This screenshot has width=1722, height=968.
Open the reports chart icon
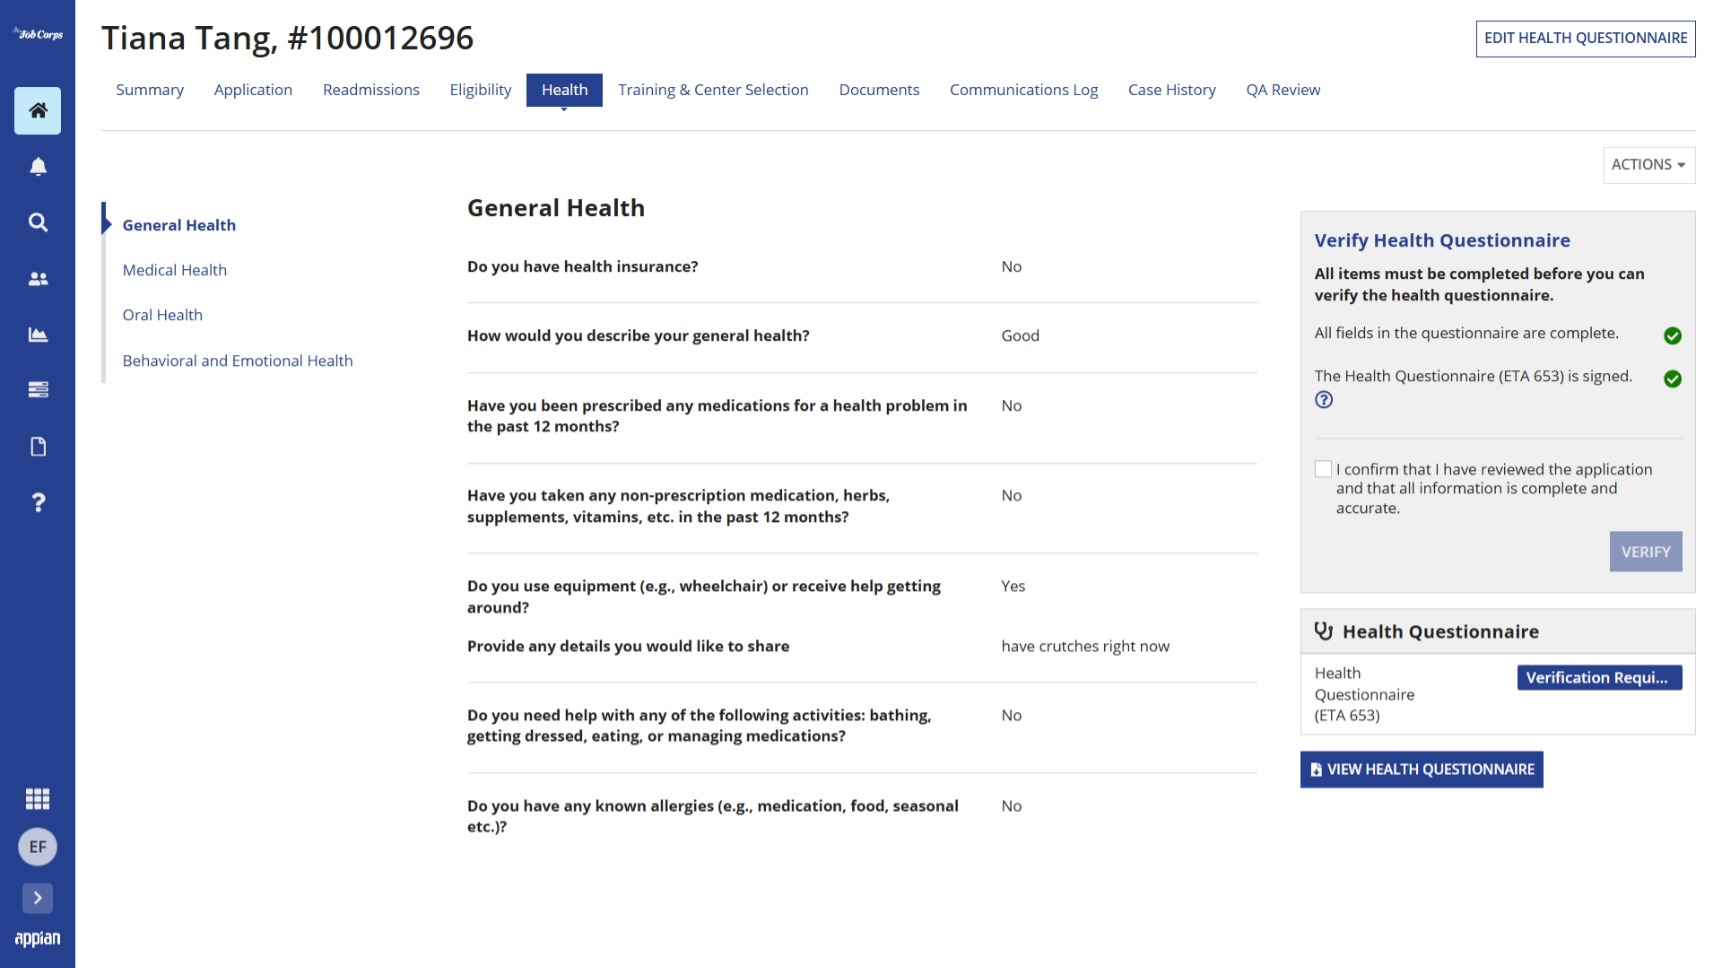pyautogui.click(x=37, y=334)
